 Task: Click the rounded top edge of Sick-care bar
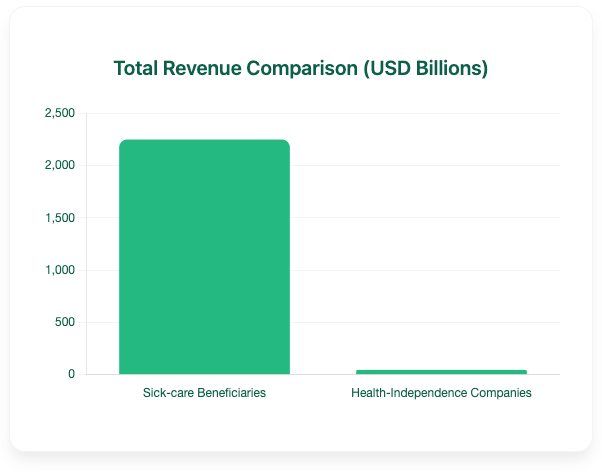coord(204,141)
